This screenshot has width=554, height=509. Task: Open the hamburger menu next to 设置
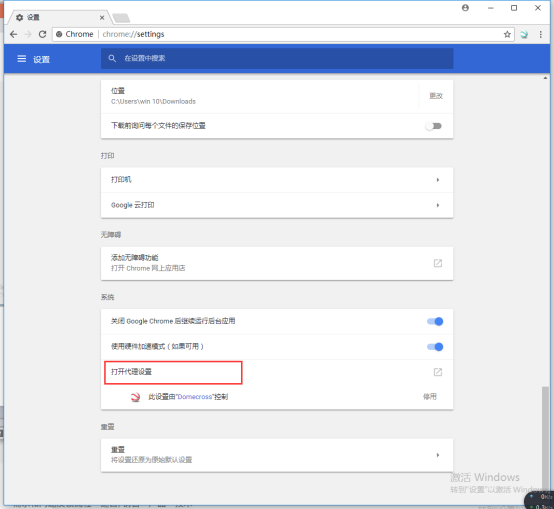(22, 59)
